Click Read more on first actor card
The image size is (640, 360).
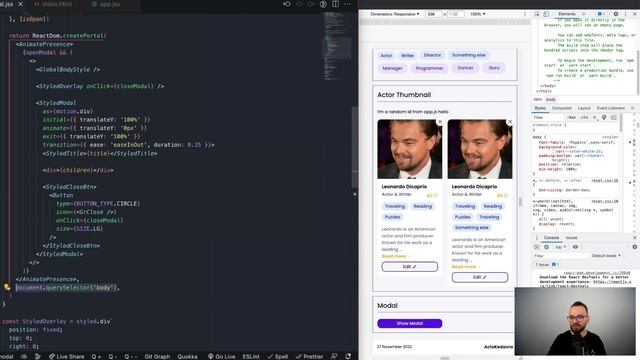(x=395, y=256)
